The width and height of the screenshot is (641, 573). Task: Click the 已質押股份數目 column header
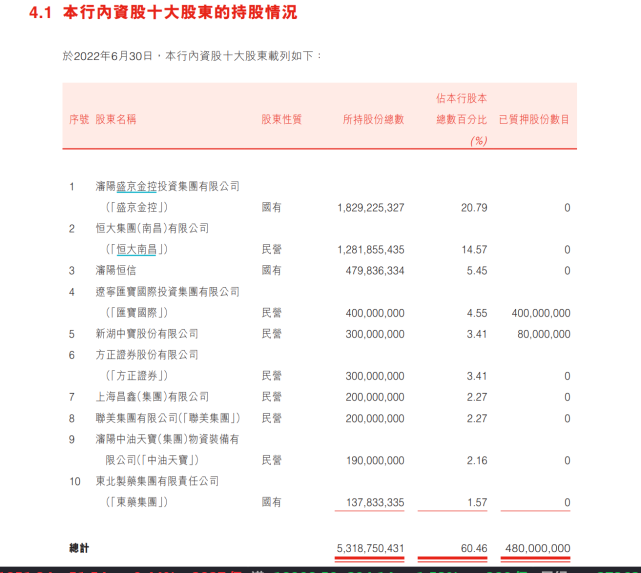click(534, 119)
